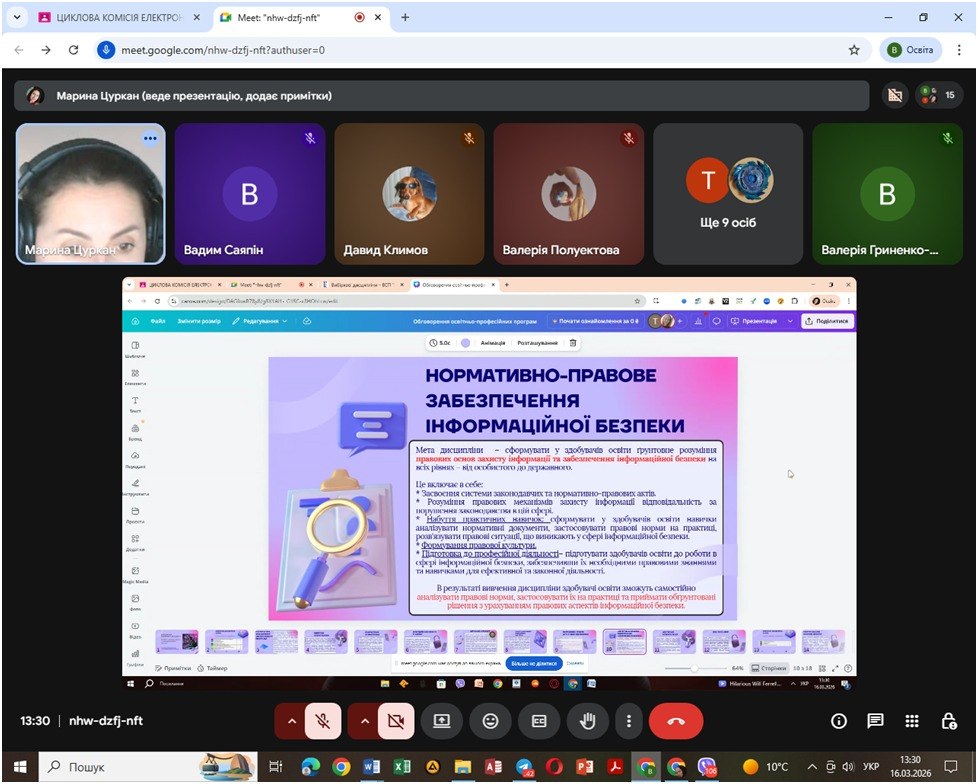Open more options three-dot menu
This screenshot has height=784, width=978.
(x=628, y=720)
